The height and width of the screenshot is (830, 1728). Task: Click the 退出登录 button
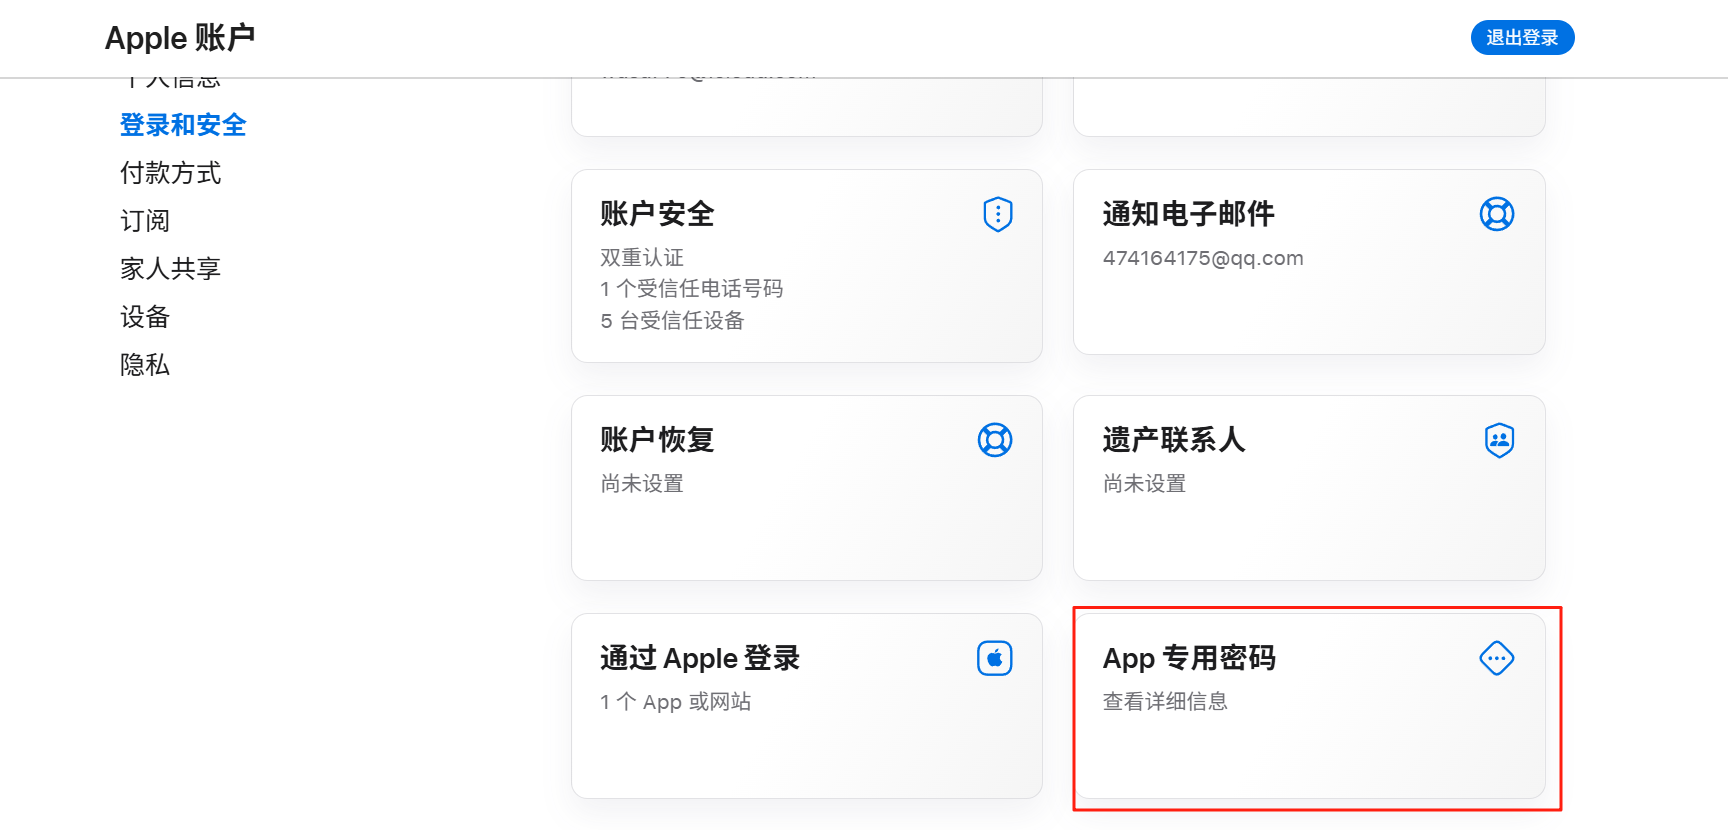coord(1522,38)
